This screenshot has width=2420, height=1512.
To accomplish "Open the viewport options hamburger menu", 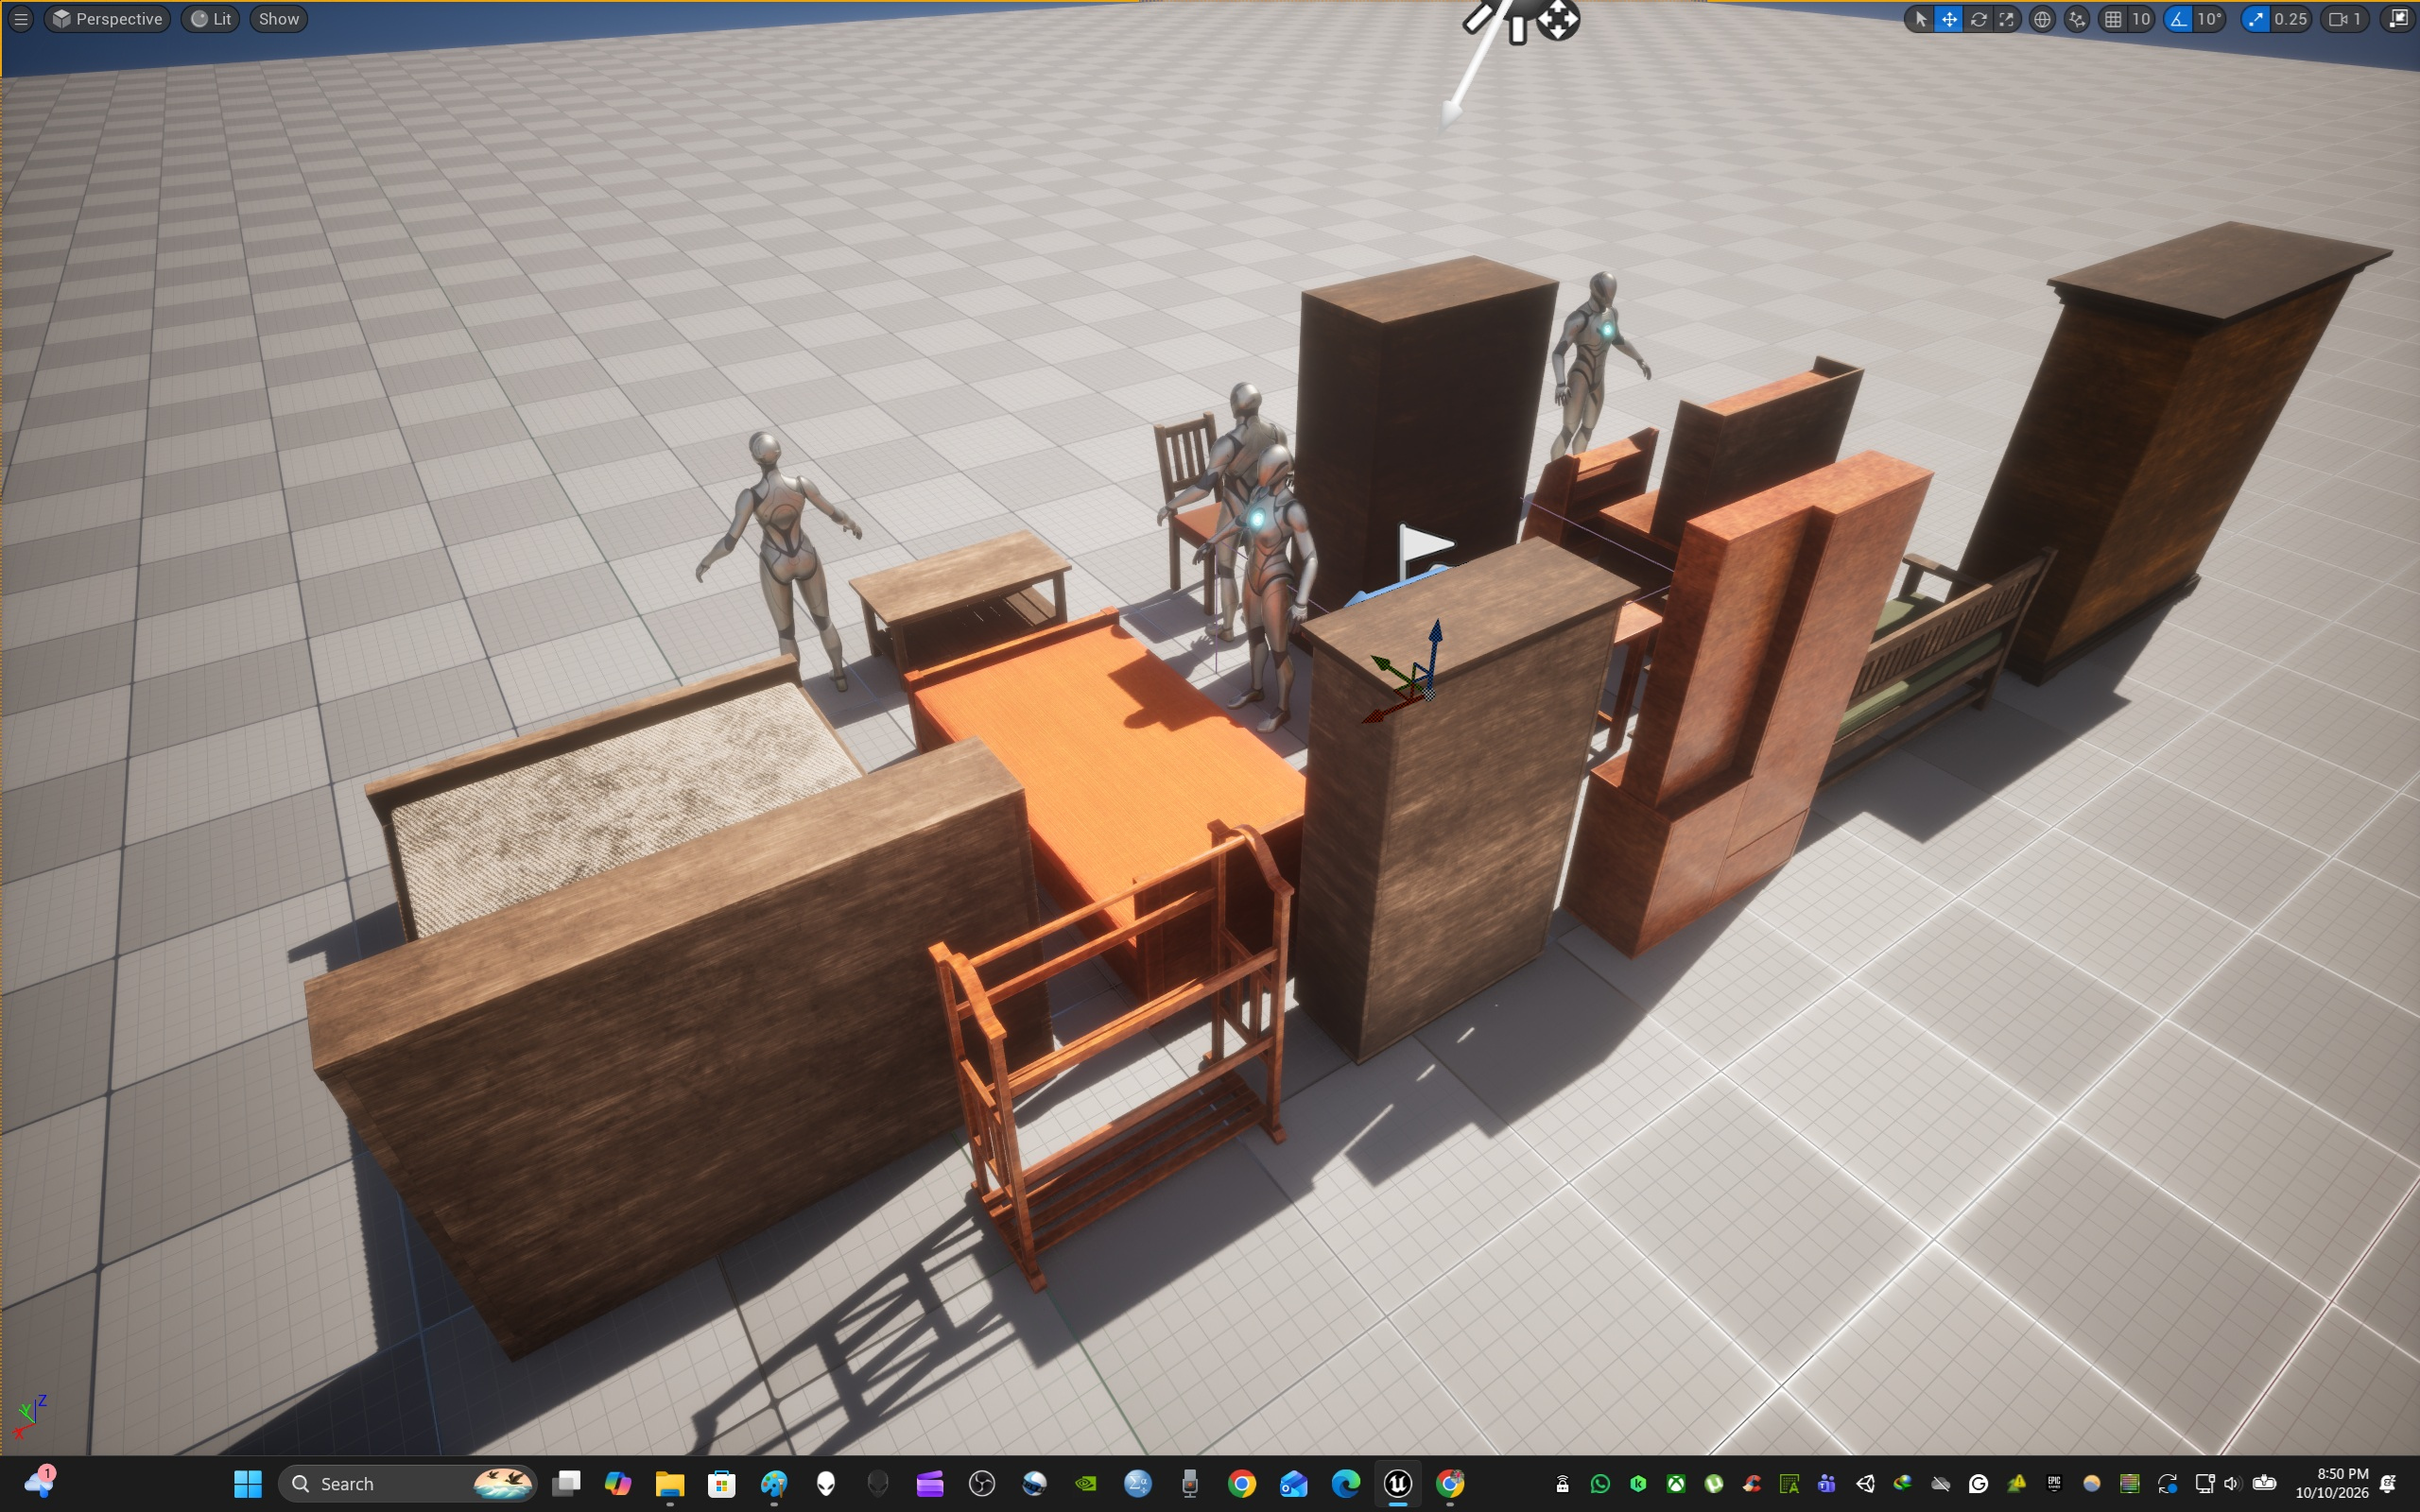I will [21, 19].
